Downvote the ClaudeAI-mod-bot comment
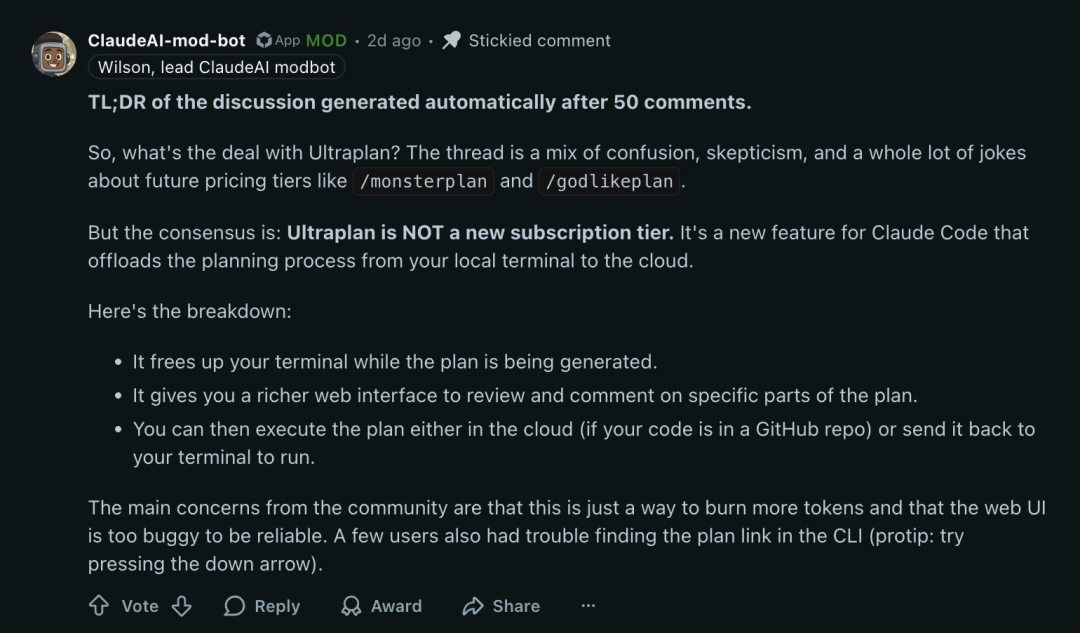The height and width of the screenshot is (633, 1080). 181,606
